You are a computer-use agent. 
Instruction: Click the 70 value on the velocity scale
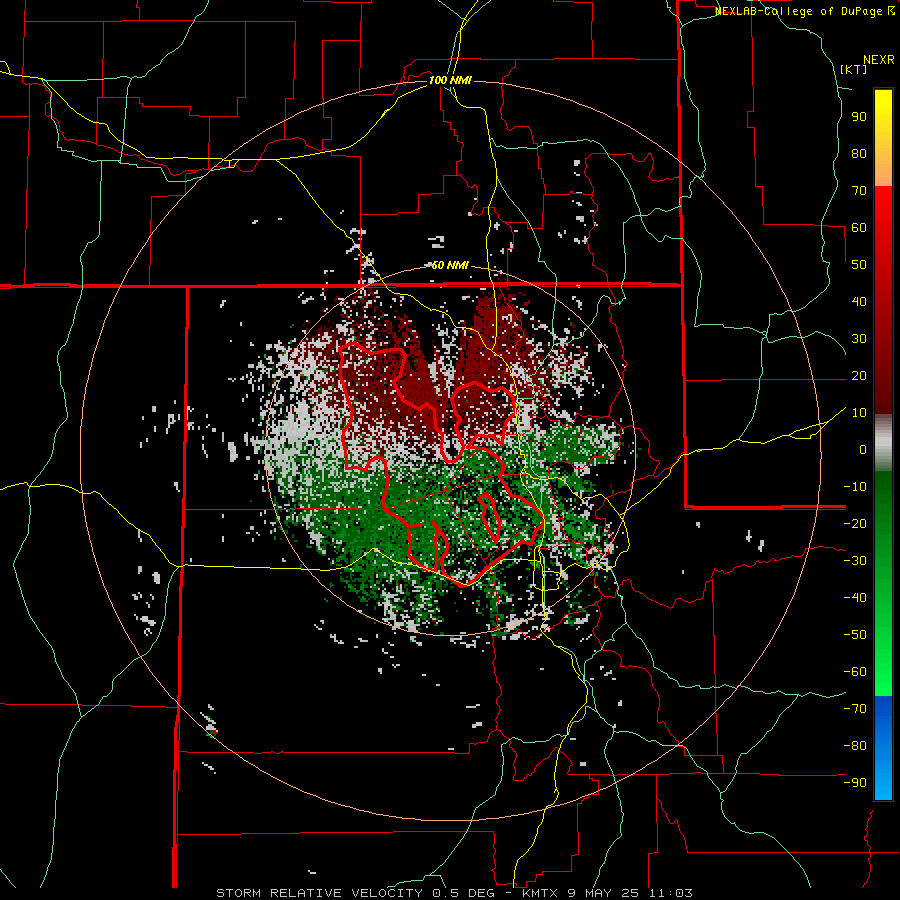(x=859, y=191)
